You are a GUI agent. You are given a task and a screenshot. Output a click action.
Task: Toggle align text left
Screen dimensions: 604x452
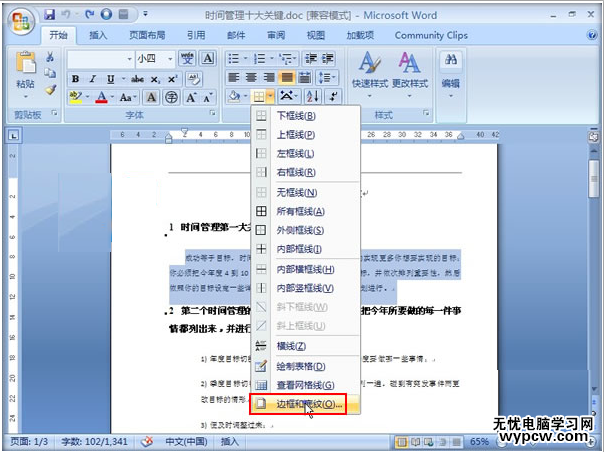click(234, 77)
